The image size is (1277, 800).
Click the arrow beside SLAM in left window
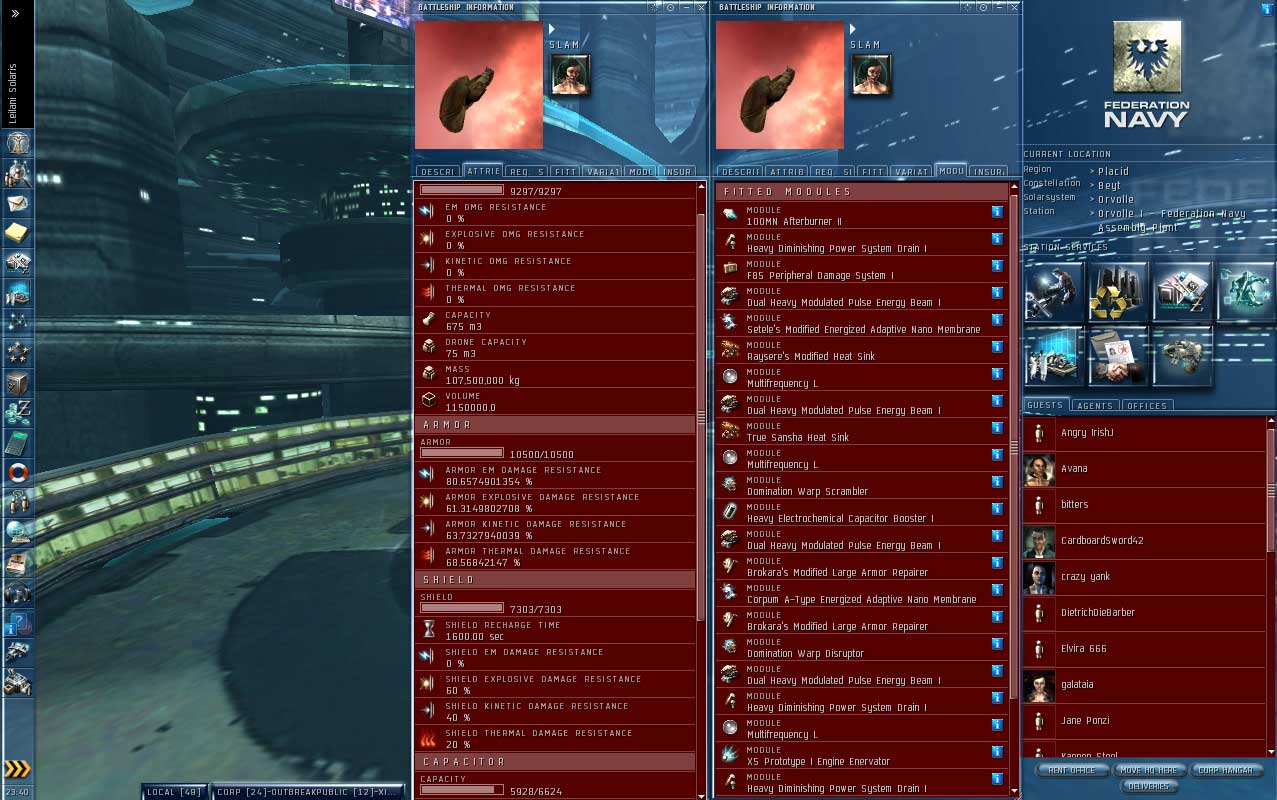click(554, 29)
